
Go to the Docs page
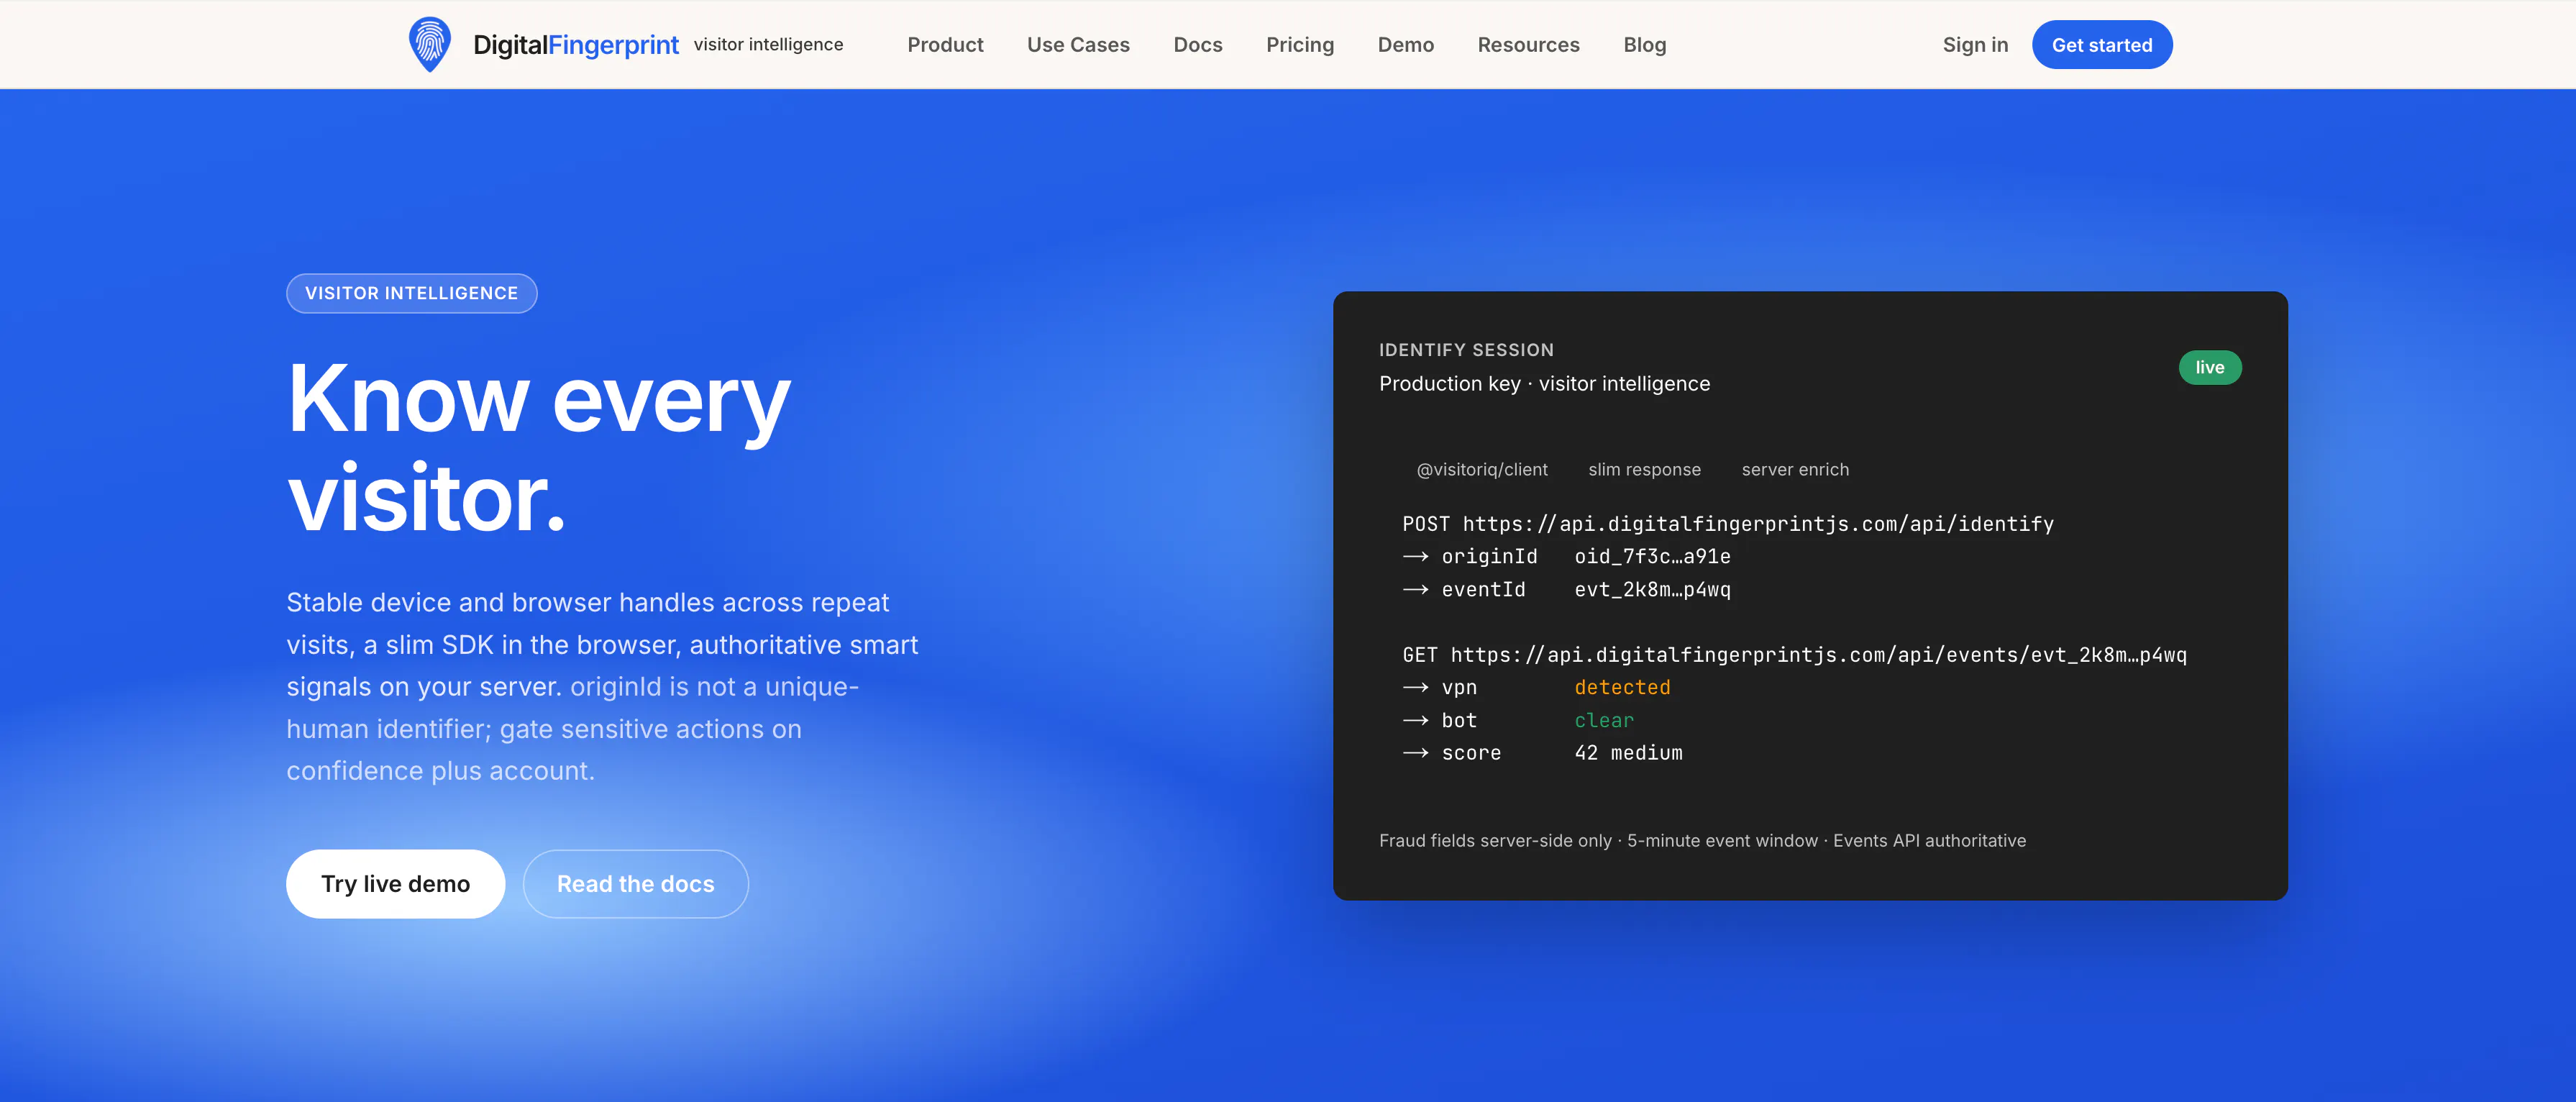1198,45
